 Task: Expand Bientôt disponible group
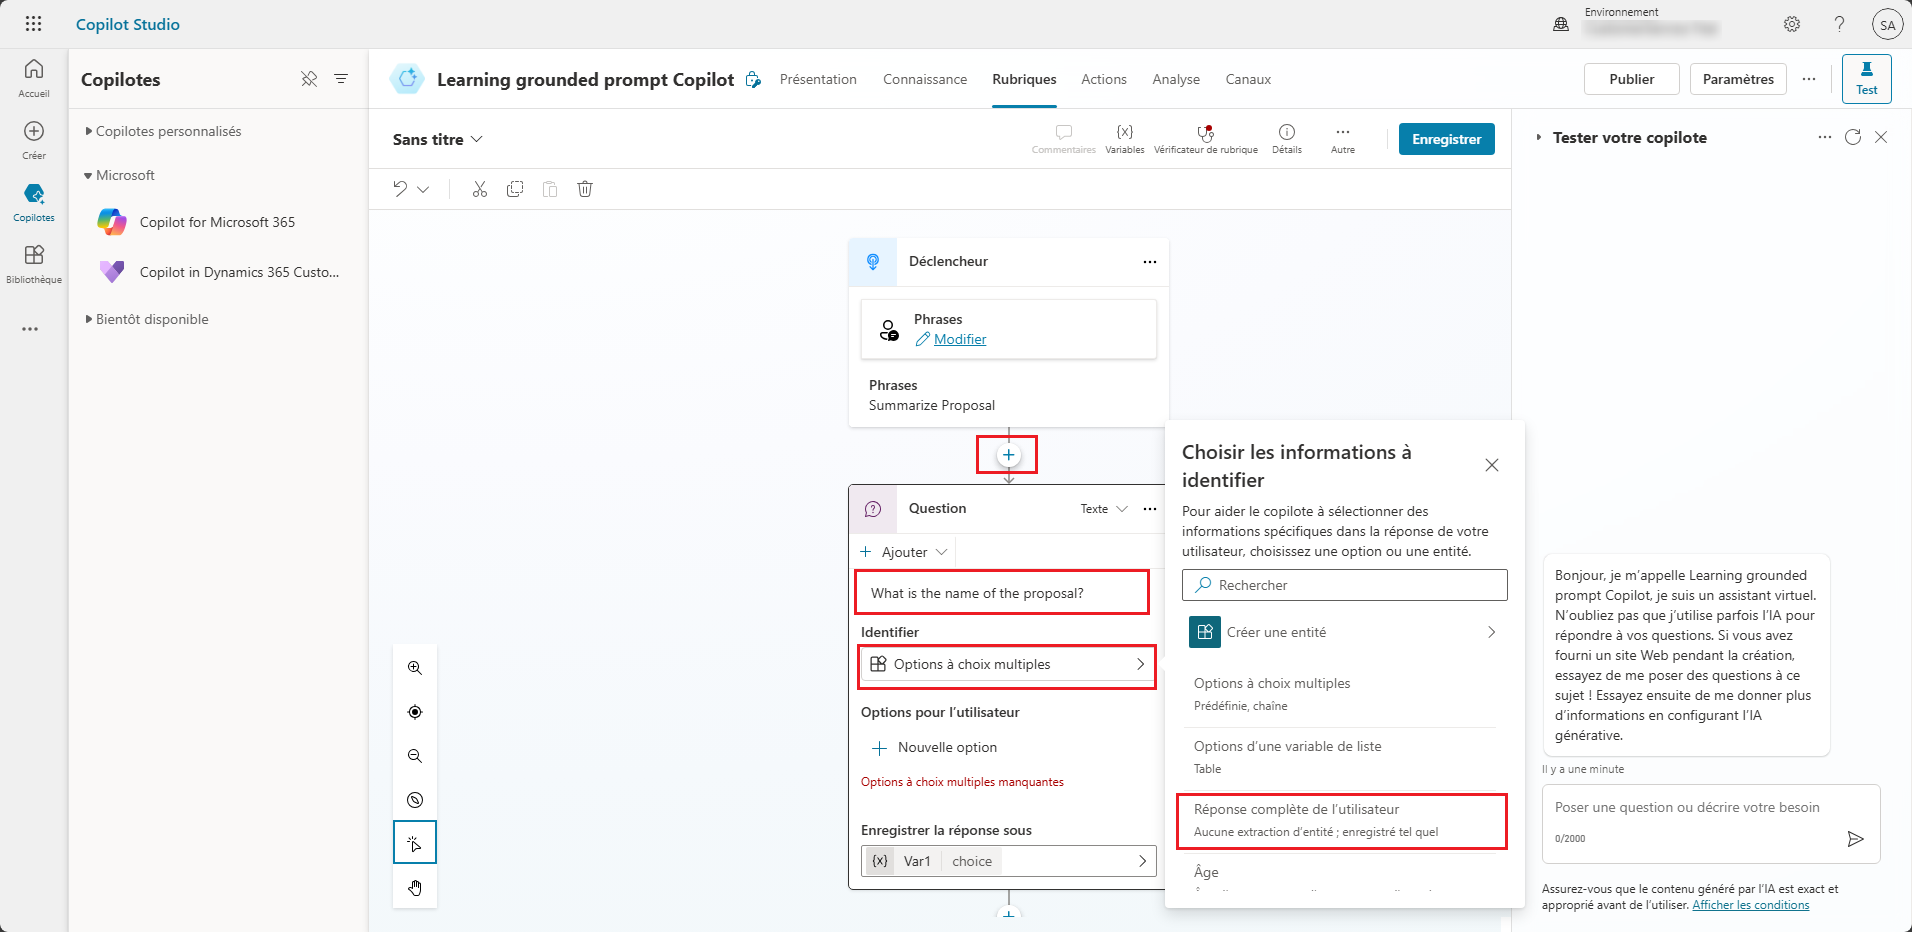[148, 319]
